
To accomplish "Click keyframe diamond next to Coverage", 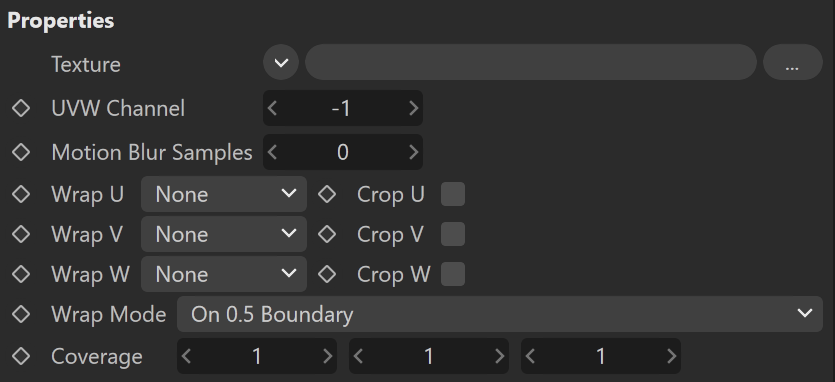I will point(21,356).
